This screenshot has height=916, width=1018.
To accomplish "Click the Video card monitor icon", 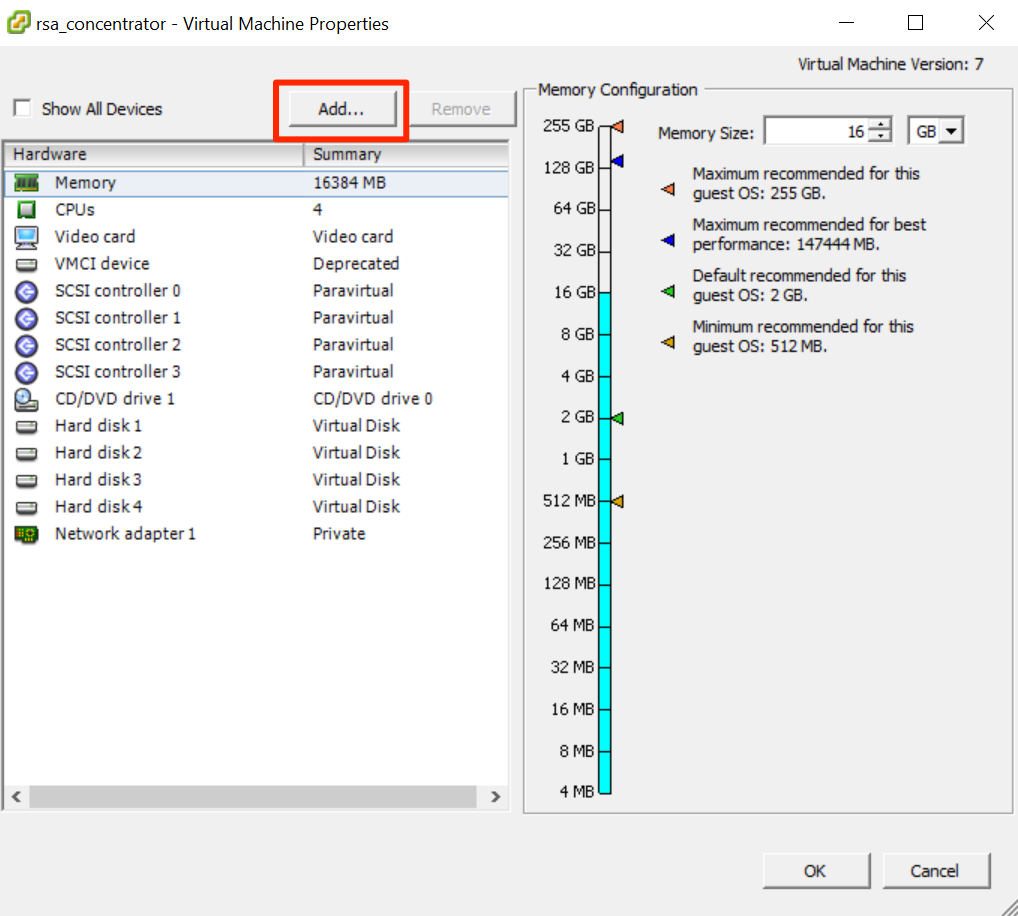I will (x=27, y=237).
